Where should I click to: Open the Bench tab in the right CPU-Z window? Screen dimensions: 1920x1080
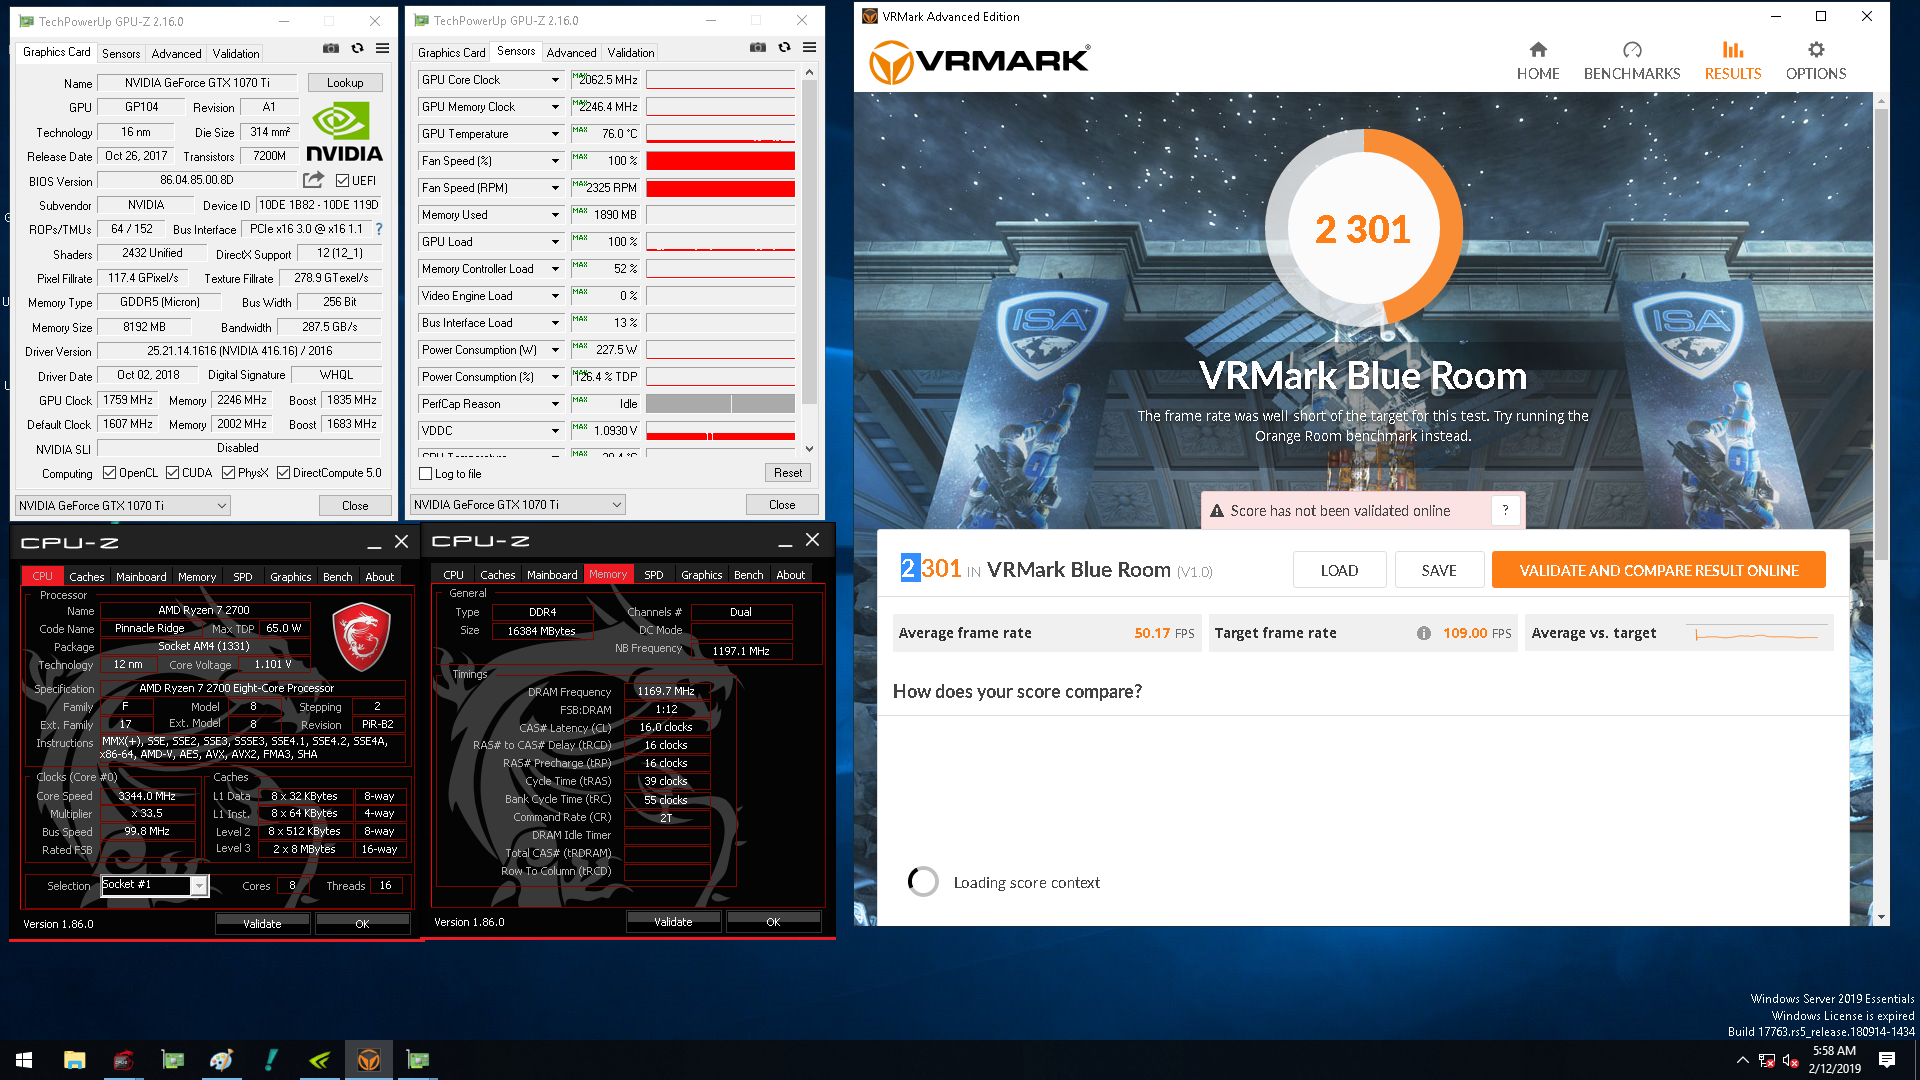pyautogui.click(x=748, y=575)
